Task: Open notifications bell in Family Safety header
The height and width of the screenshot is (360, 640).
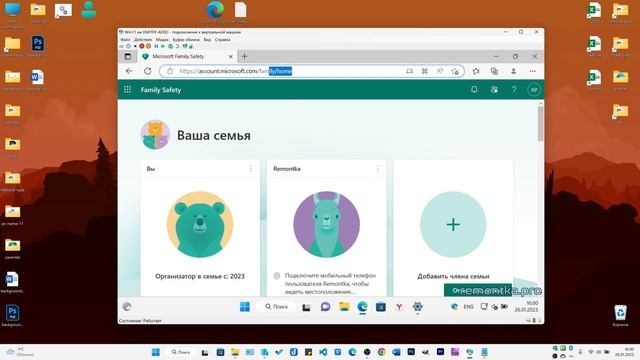Action: [x=474, y=89]
